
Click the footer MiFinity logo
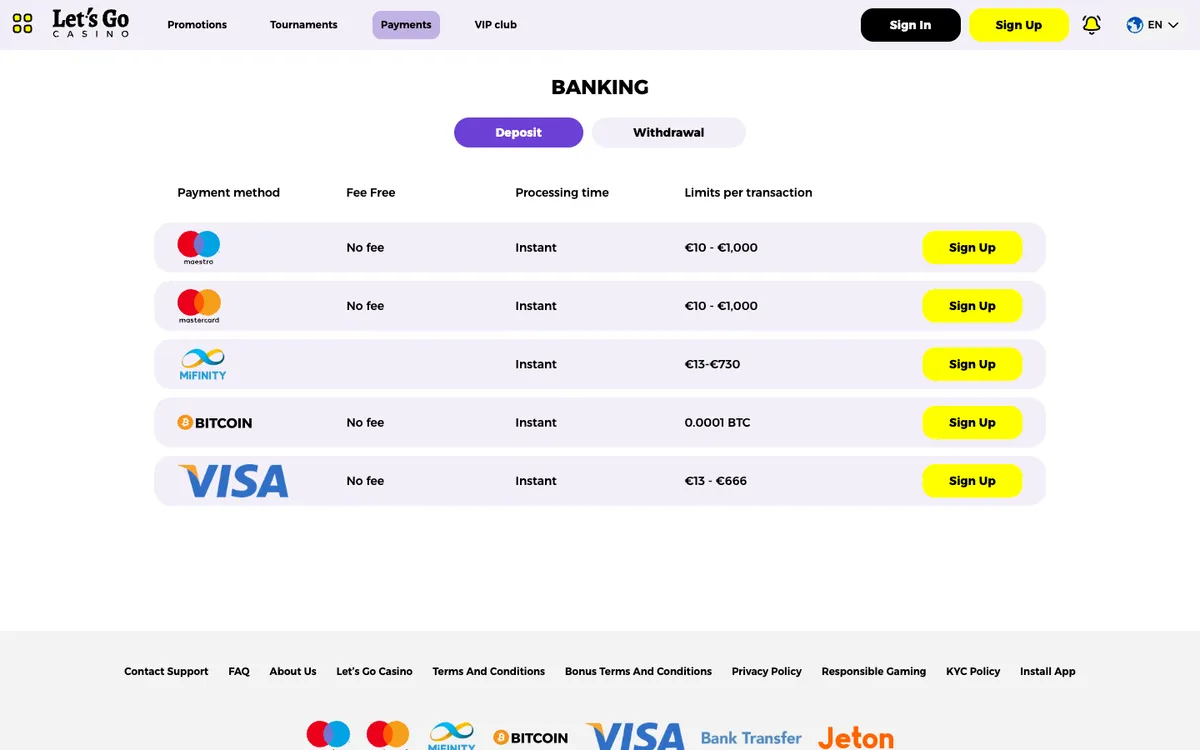[x=451, y=735]
